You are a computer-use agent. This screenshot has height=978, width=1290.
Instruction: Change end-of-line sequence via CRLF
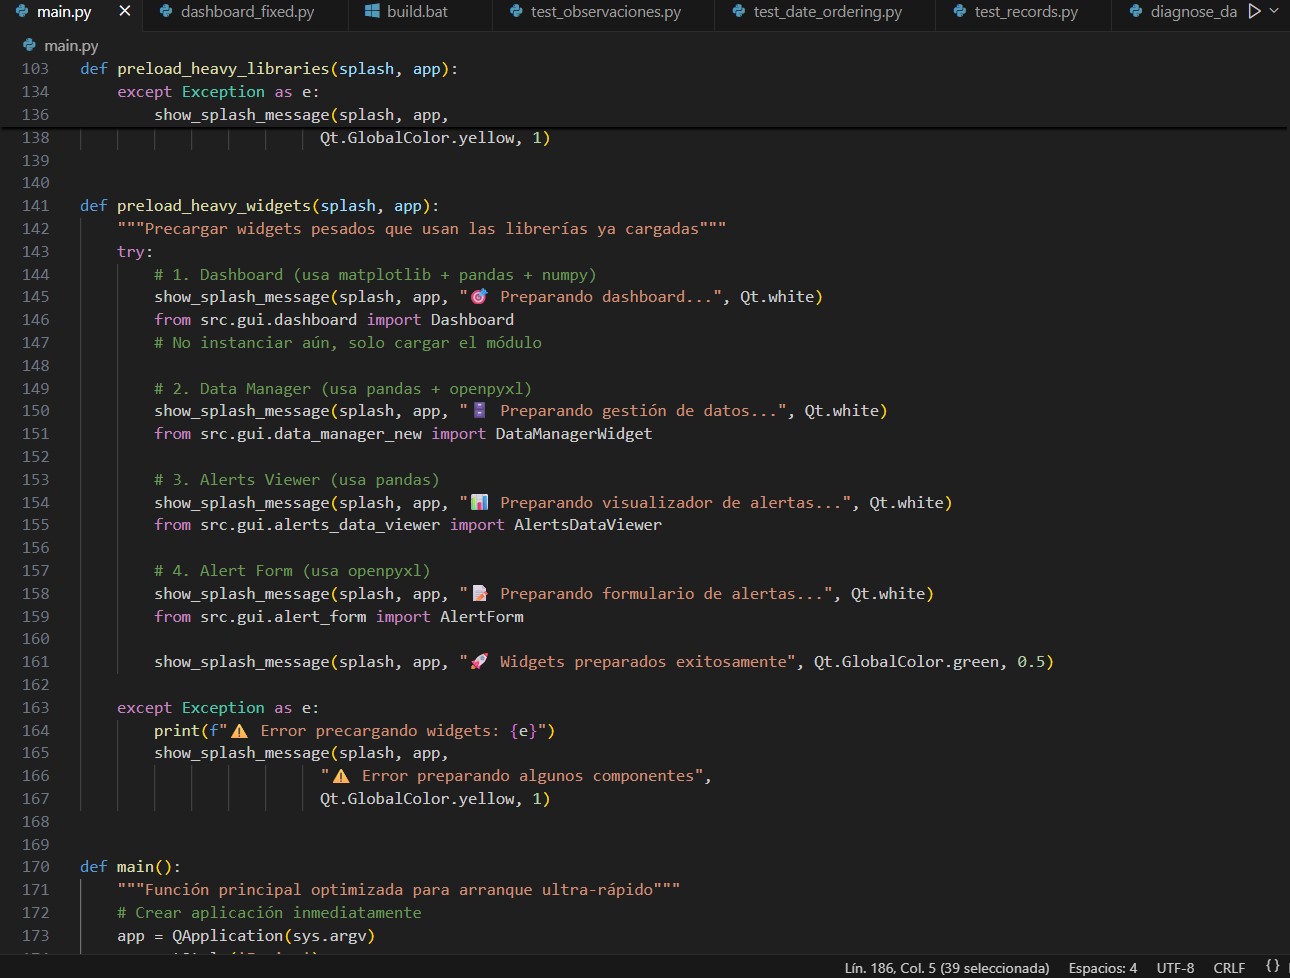1229,967
